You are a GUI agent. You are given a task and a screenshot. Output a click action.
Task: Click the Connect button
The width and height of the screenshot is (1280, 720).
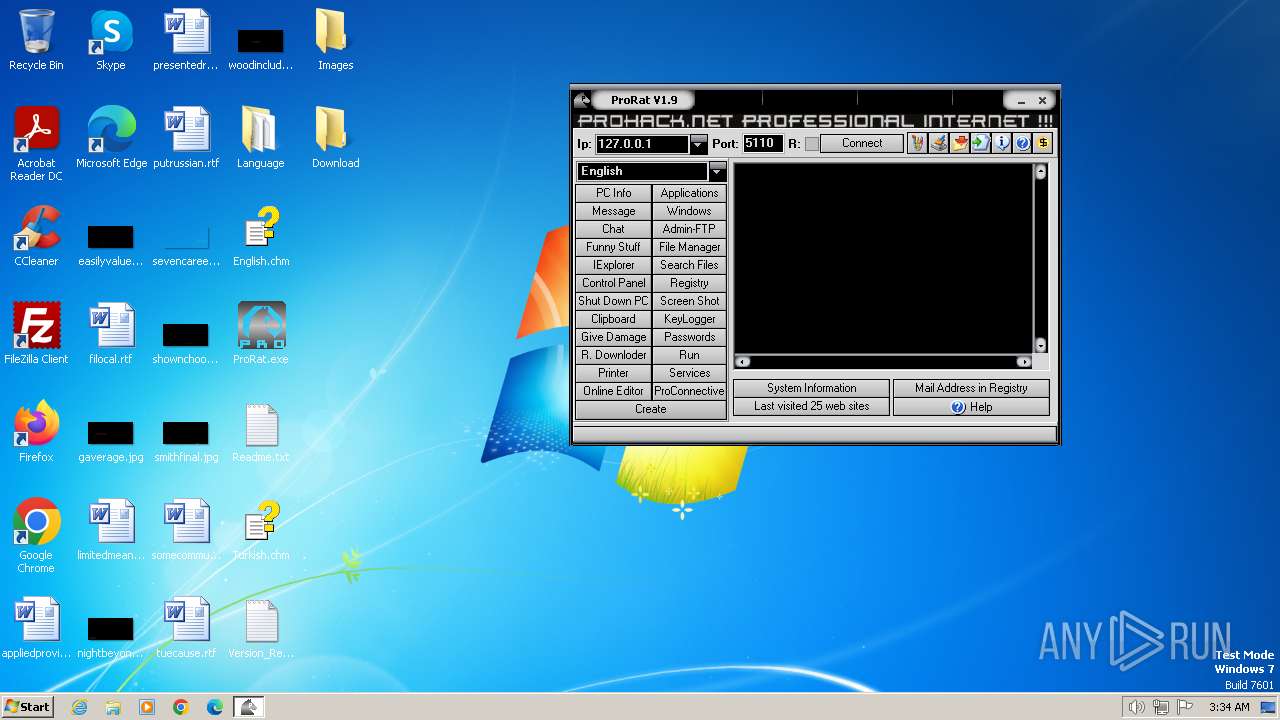(x=862, y=144)
